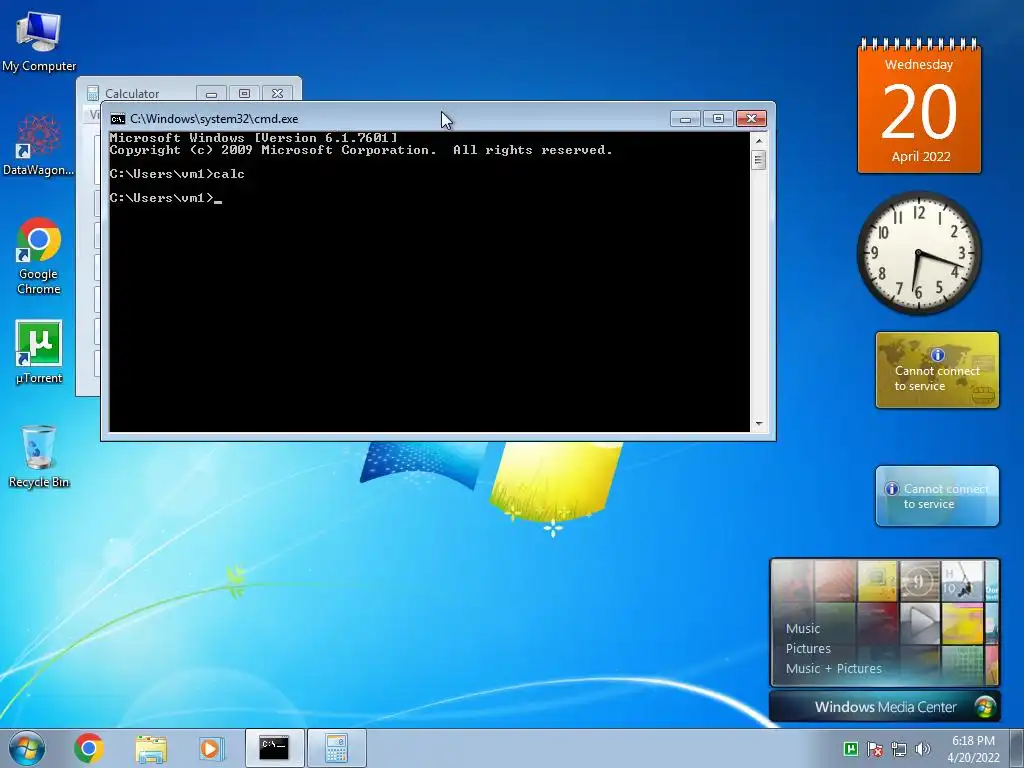Click the analog clock gadget
The image size is (1024, 768).
[919, 253]
